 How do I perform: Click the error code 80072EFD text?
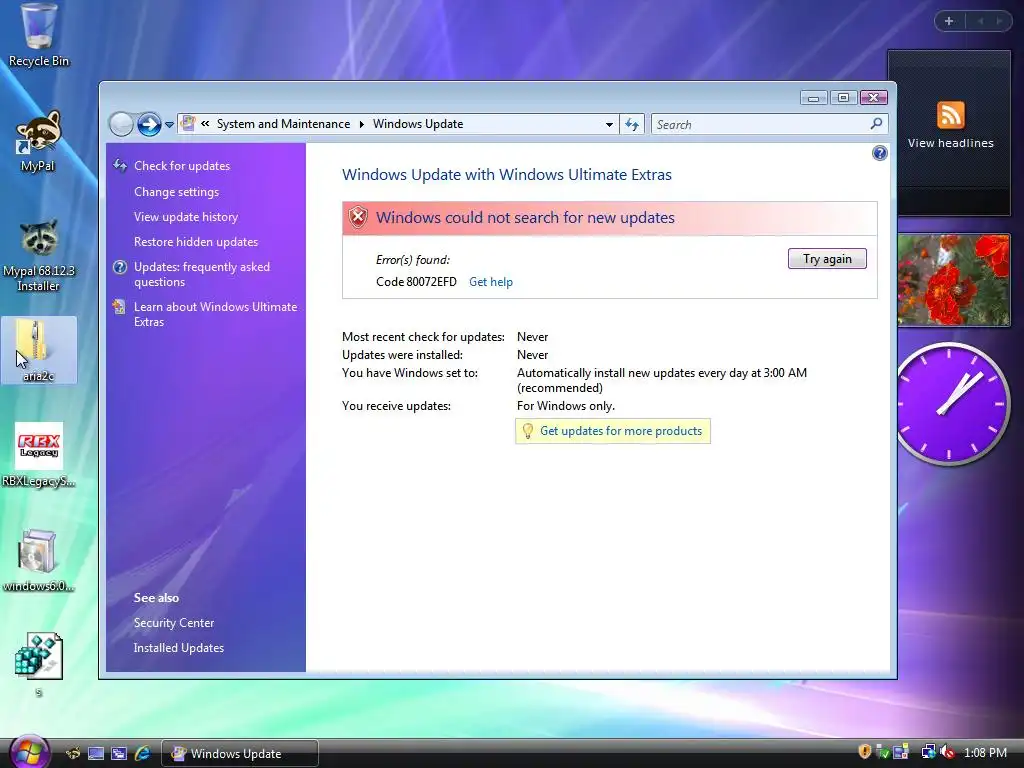pos(416,282)
